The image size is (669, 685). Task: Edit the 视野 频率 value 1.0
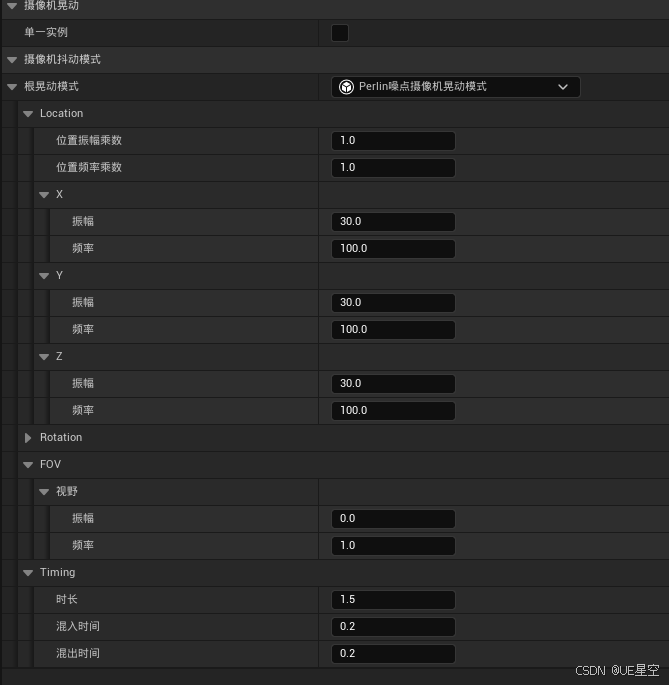pos(393,546)
